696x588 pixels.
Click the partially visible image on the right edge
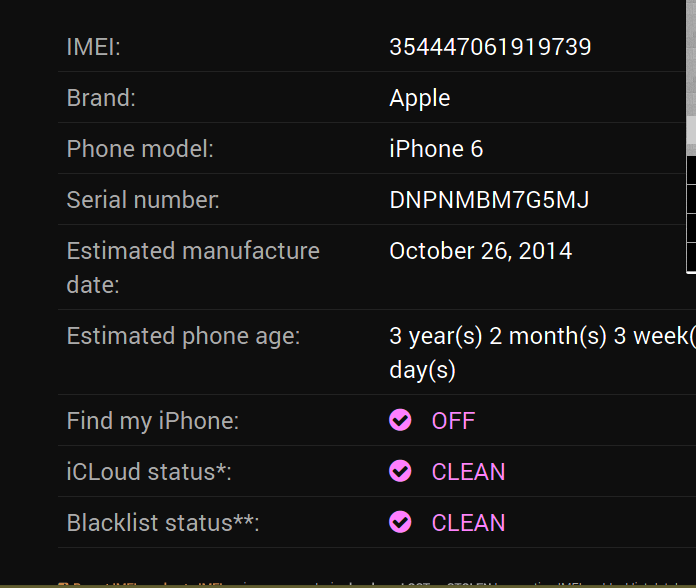(x=690, y=180)
